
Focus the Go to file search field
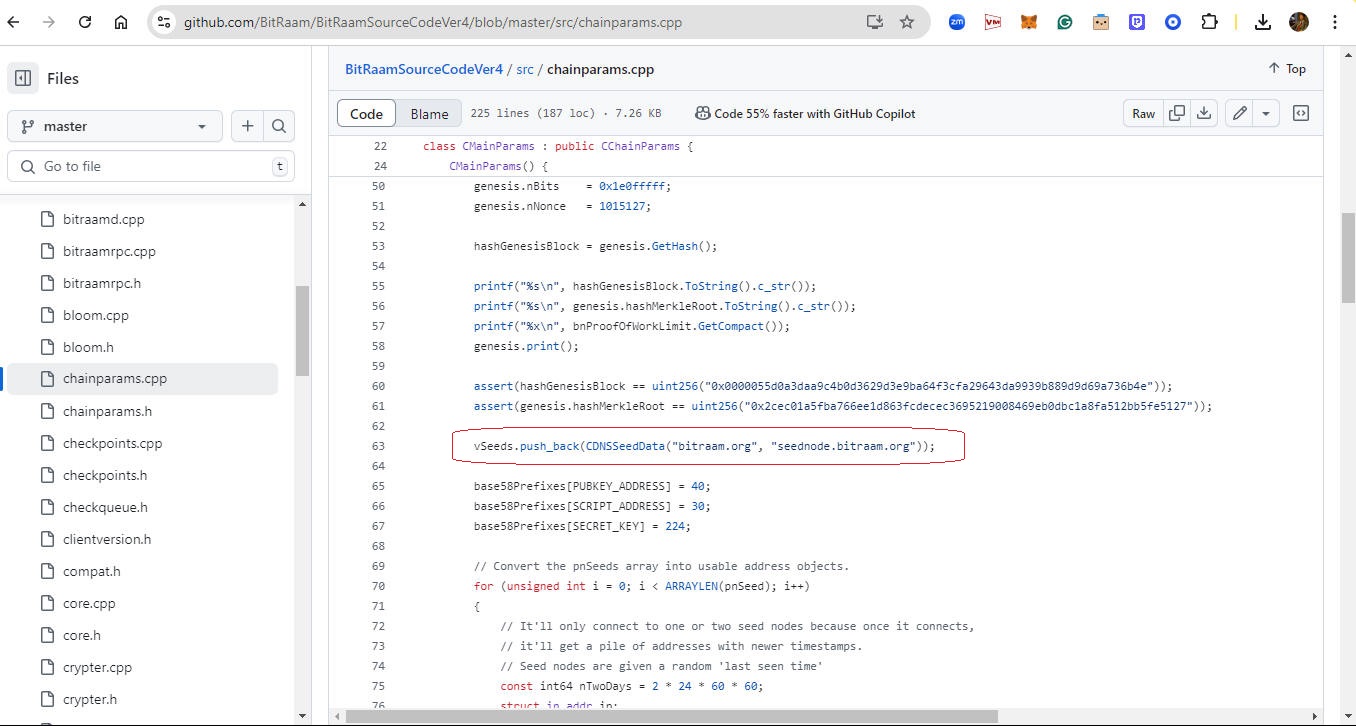click(151, 166)
